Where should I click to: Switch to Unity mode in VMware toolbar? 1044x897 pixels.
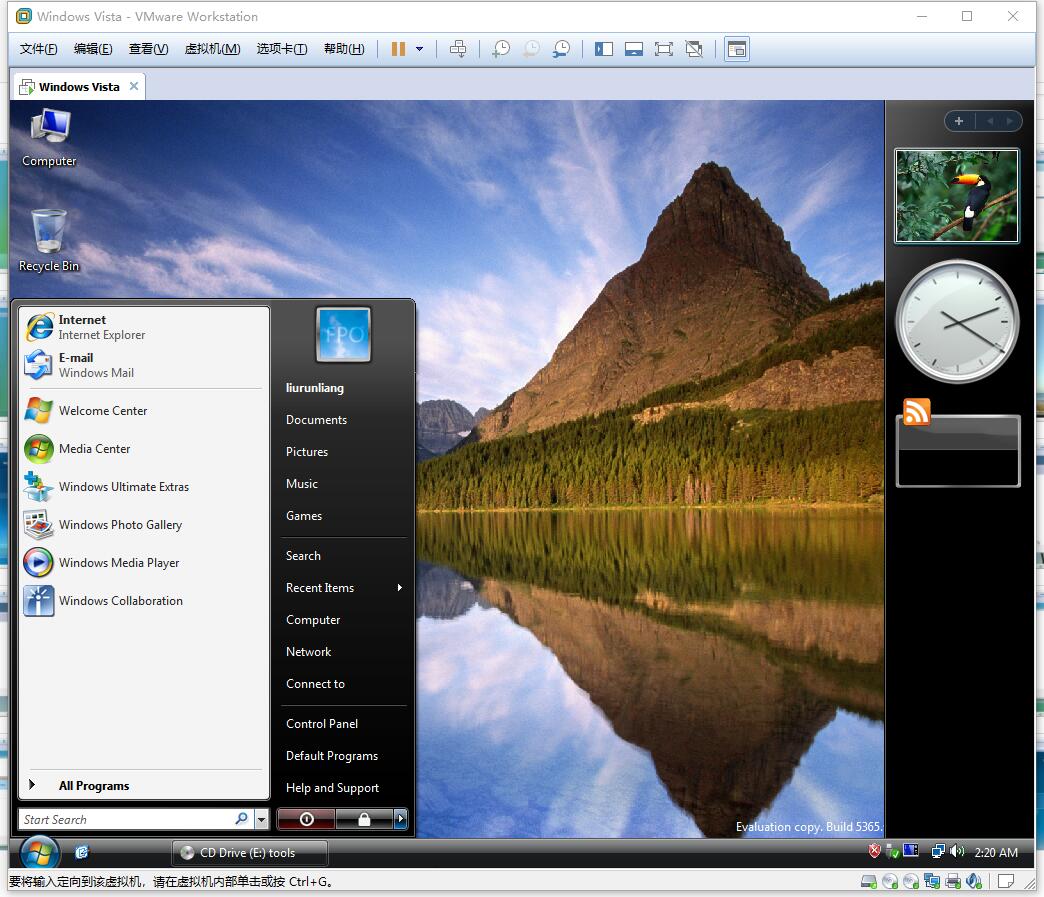pos(694,49)
